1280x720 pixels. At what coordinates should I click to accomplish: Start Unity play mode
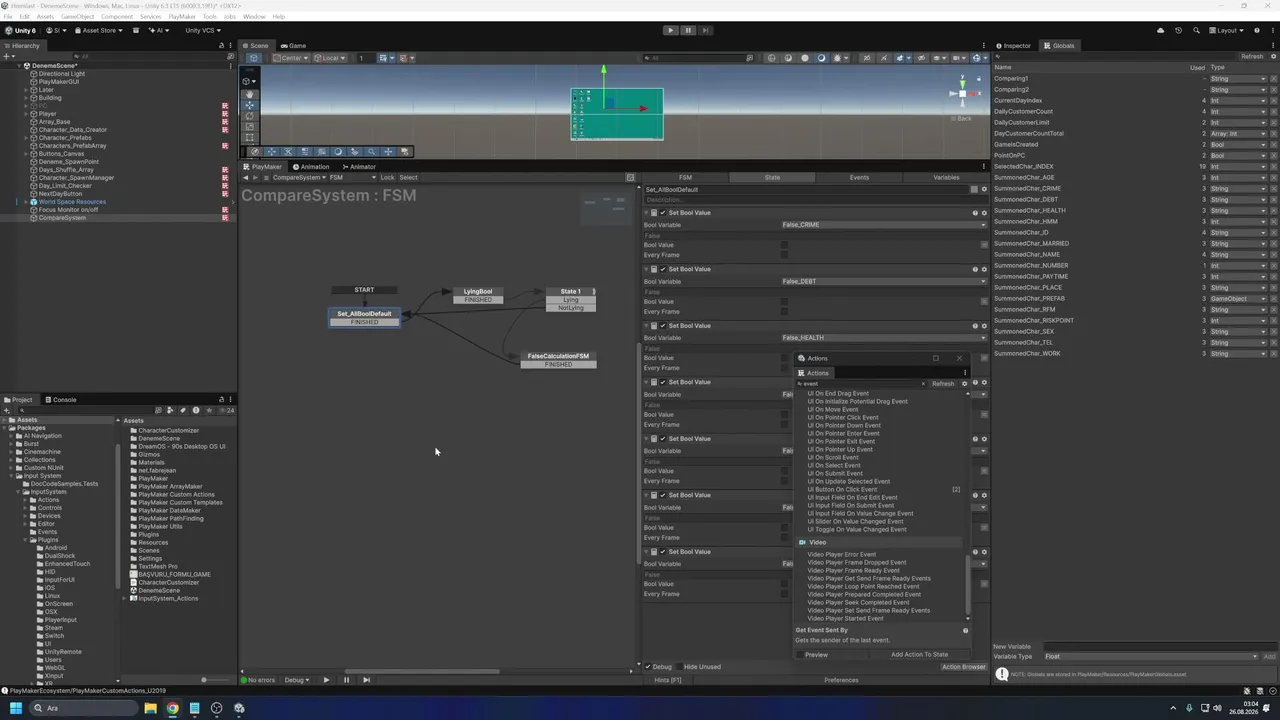670,30
